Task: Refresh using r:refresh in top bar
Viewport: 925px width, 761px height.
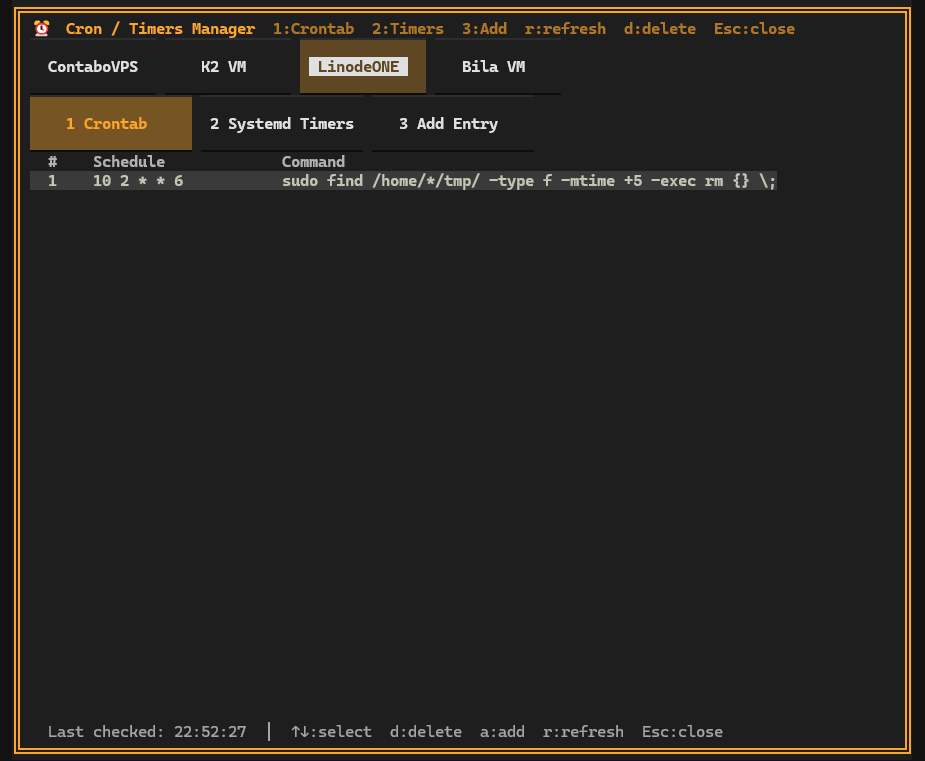Action: click(565, 28)
